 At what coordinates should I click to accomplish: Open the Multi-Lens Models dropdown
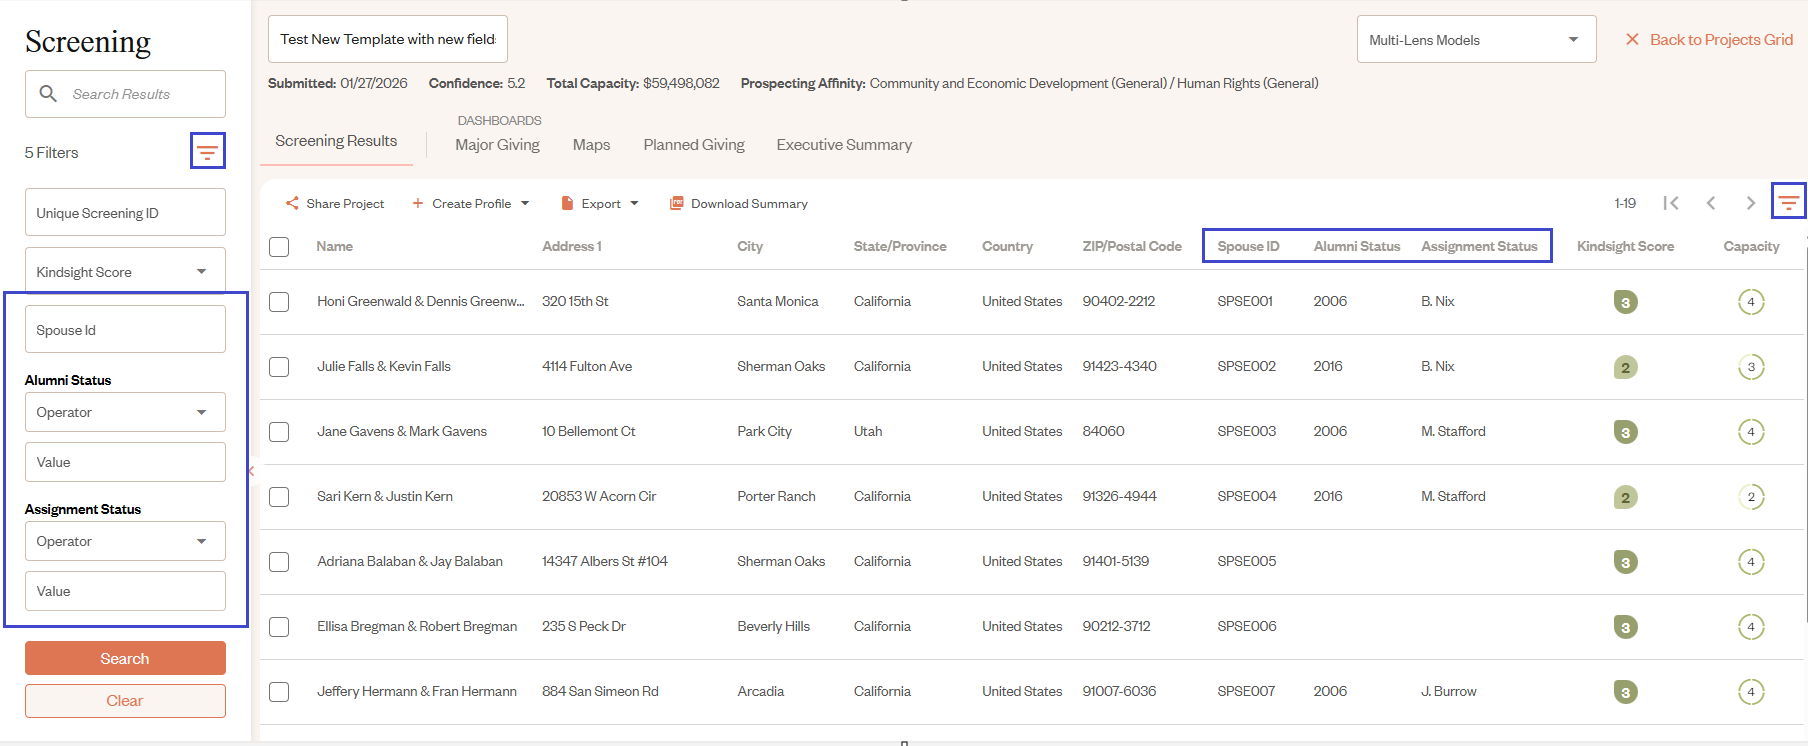[1476, 40]
